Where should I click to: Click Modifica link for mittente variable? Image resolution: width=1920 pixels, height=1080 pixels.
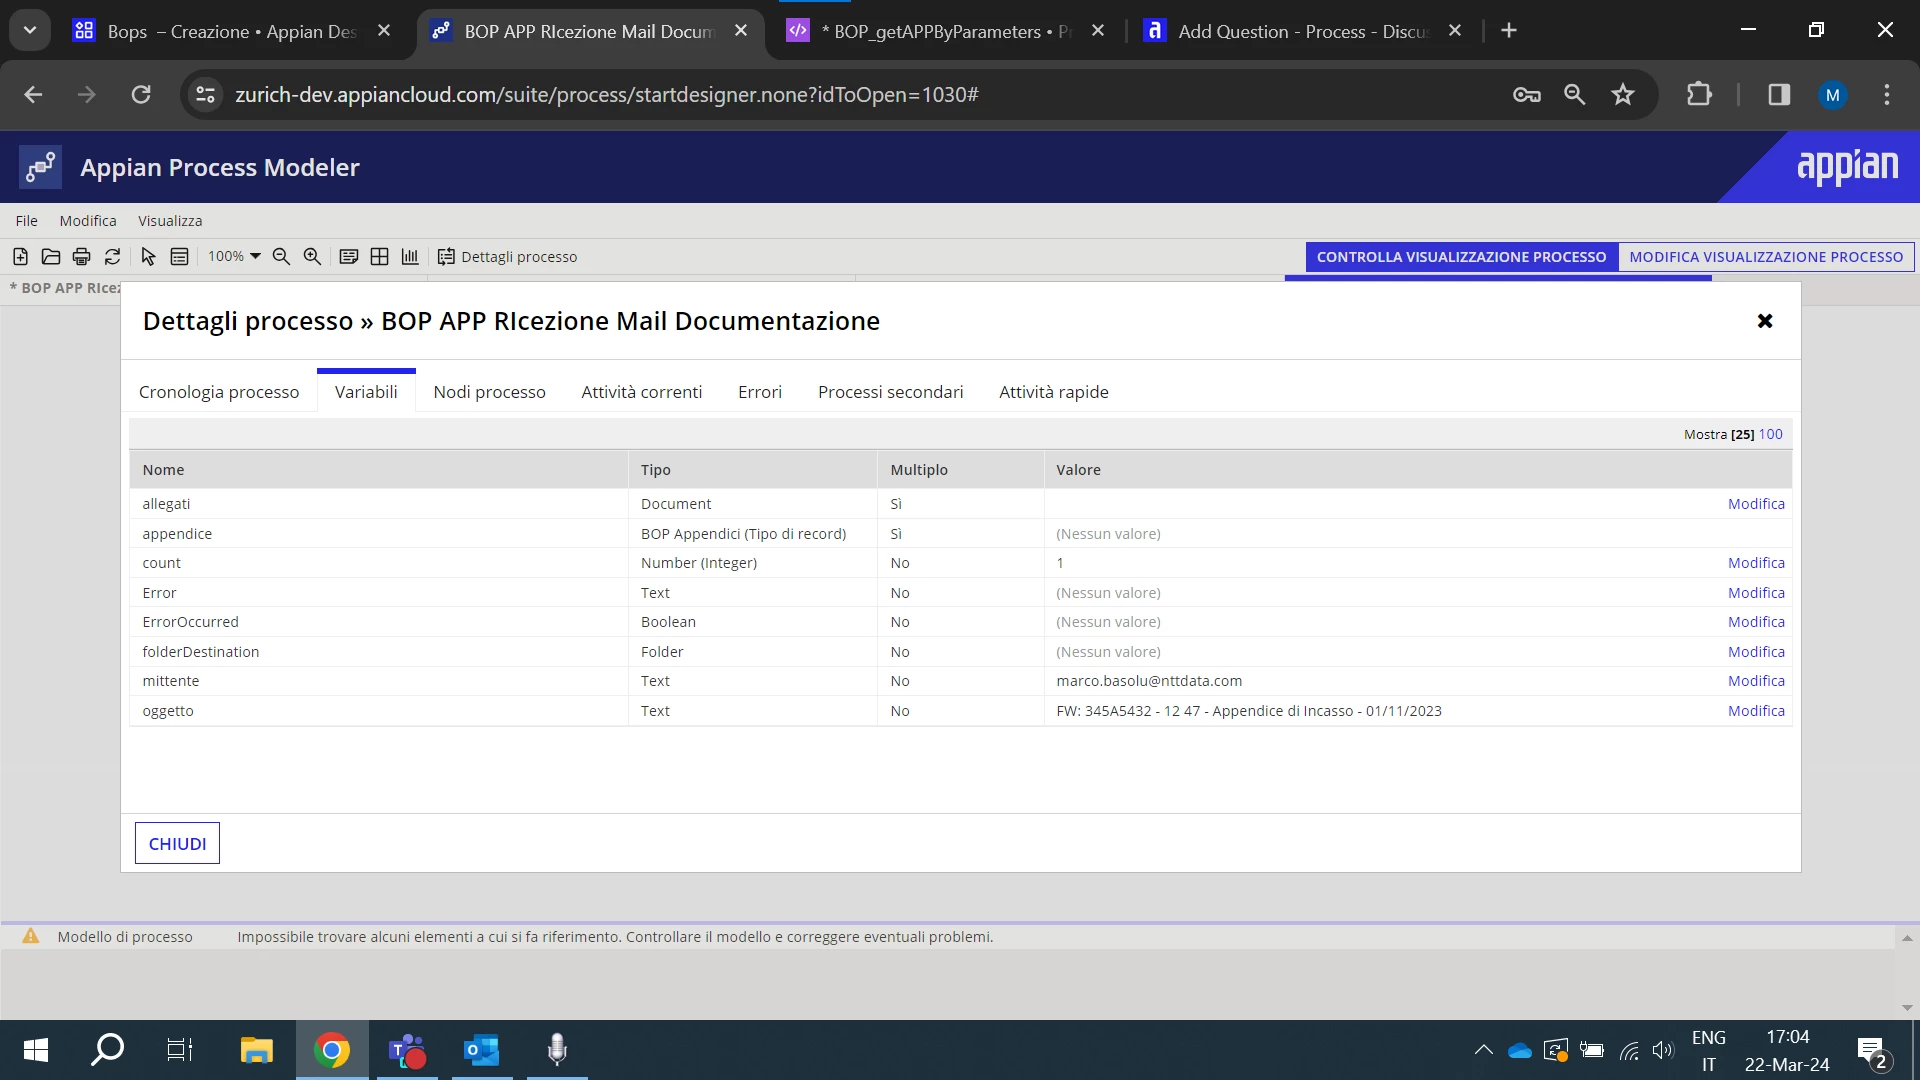pos(1756,681)
